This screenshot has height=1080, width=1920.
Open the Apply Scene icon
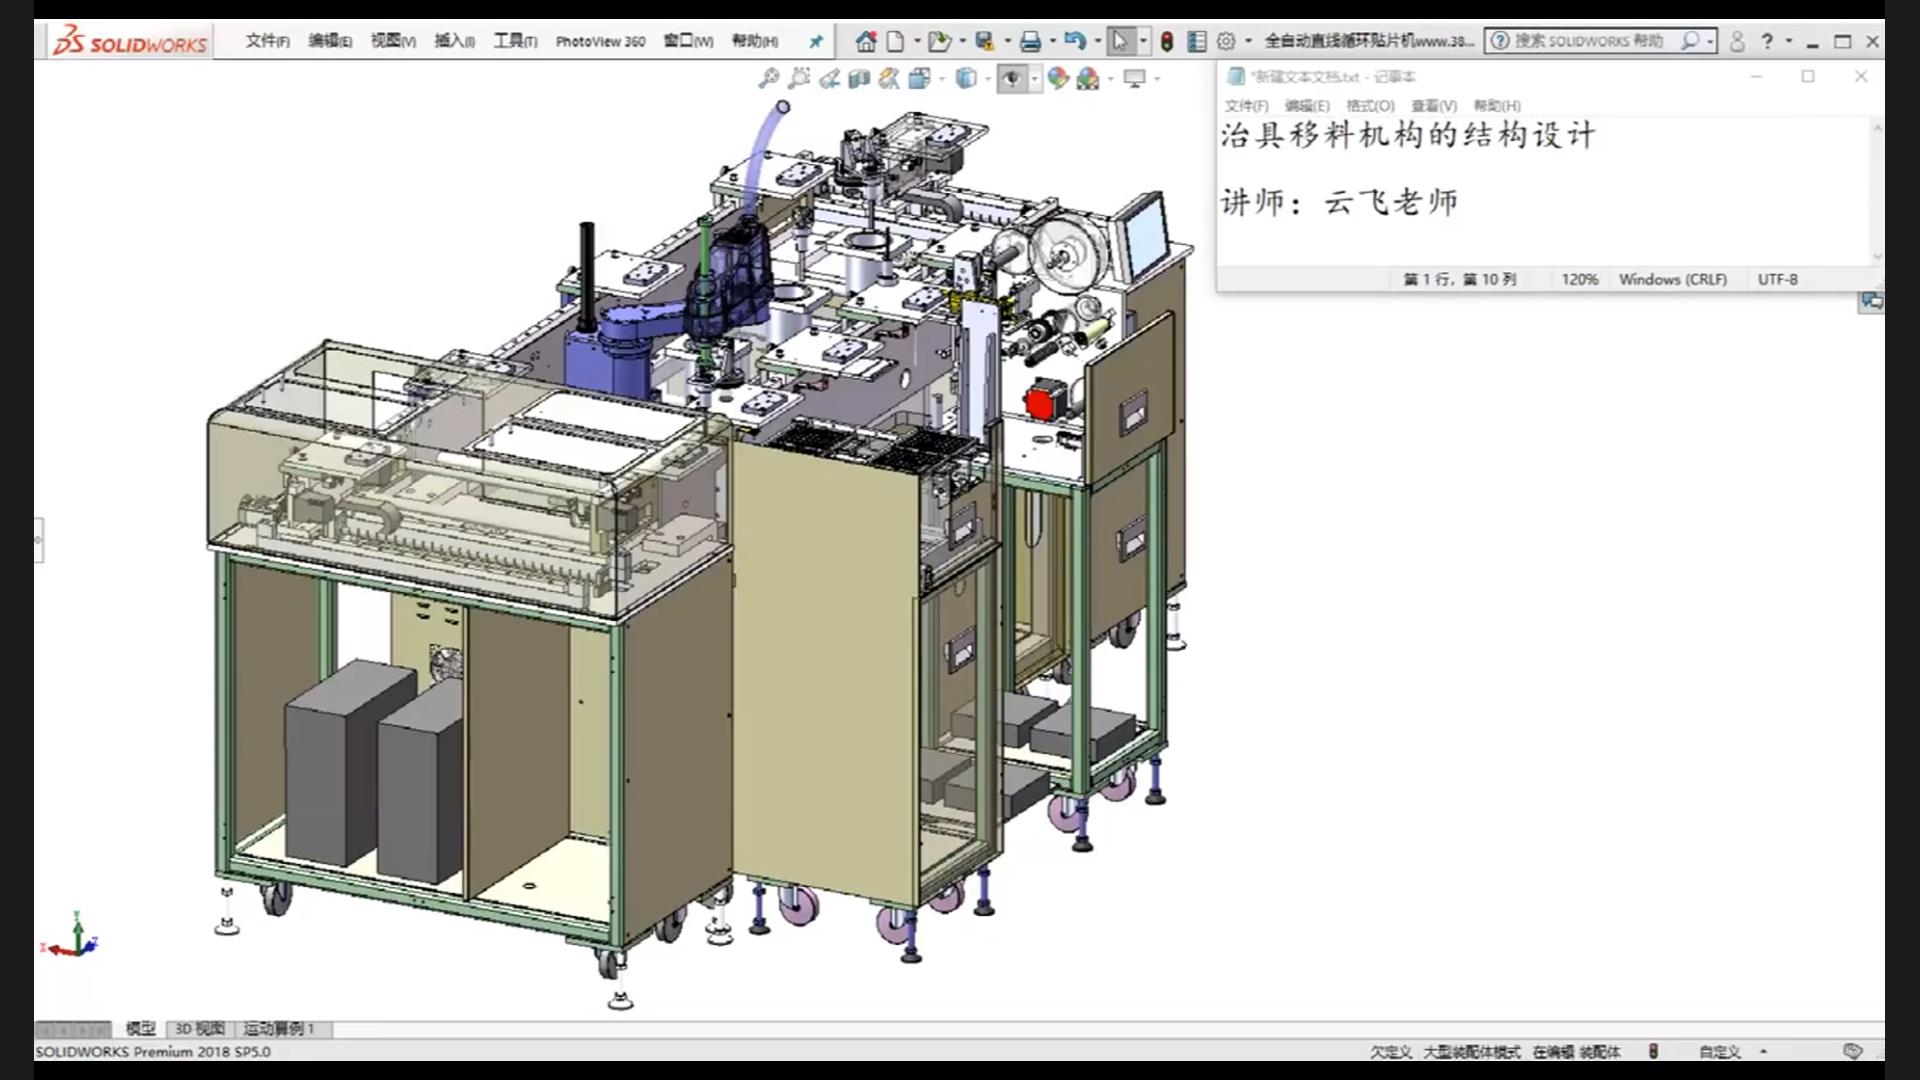pos(1088,78)
